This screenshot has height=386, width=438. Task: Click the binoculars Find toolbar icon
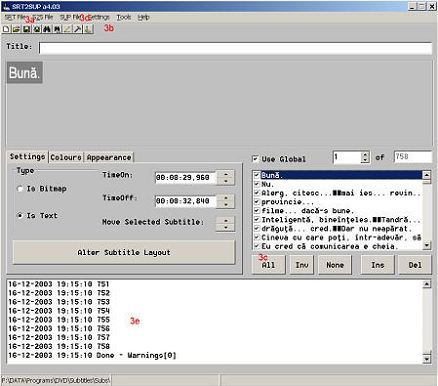coord(47,29)
